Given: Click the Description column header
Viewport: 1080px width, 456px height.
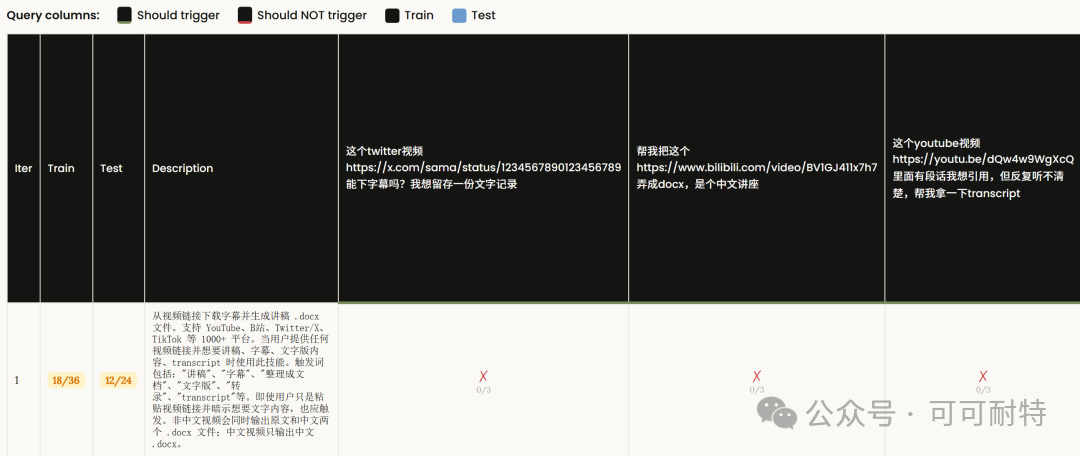Looking at the screenshot, I should coord(241,168).
